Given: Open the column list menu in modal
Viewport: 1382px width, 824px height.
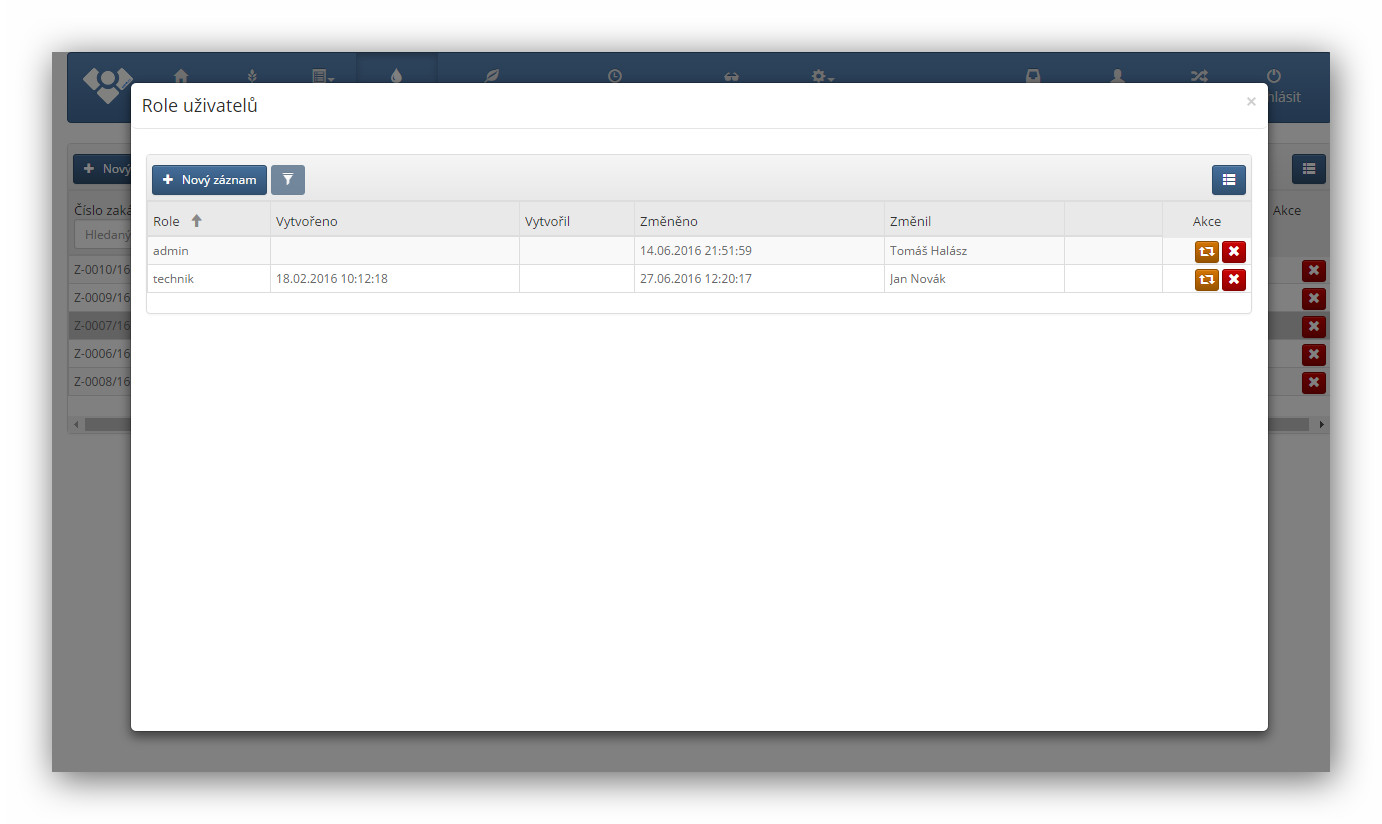Looking at the screenshot, I should 1228,180.
